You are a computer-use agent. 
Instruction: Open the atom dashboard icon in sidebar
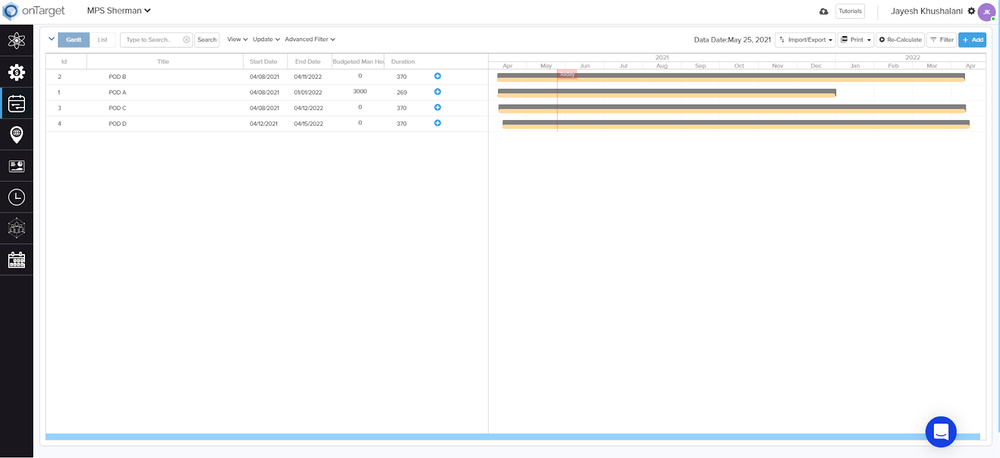pyautogui.click(x=17, y=41)
